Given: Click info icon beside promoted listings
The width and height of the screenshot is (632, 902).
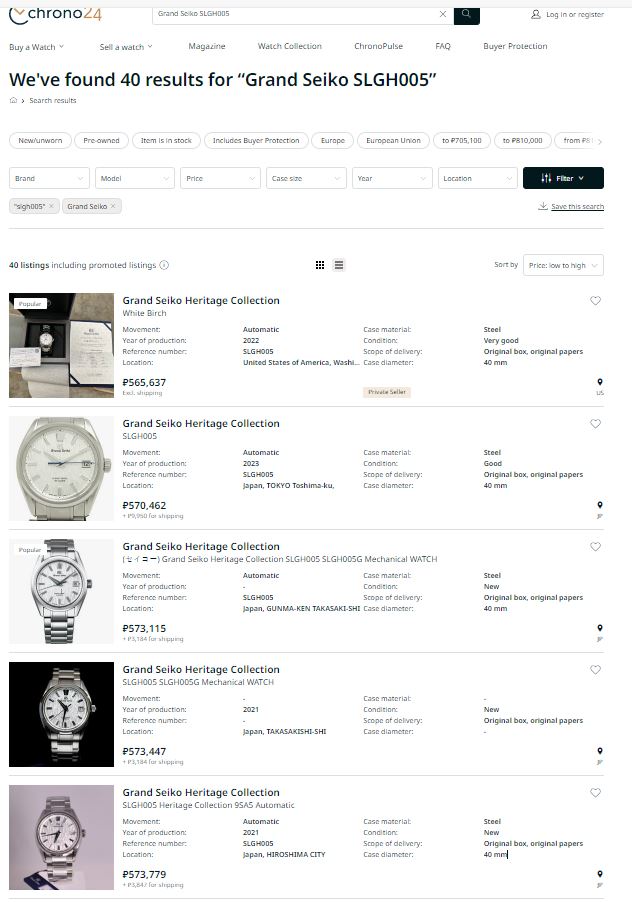Looking at the screenshot, I should click(164, 265).
